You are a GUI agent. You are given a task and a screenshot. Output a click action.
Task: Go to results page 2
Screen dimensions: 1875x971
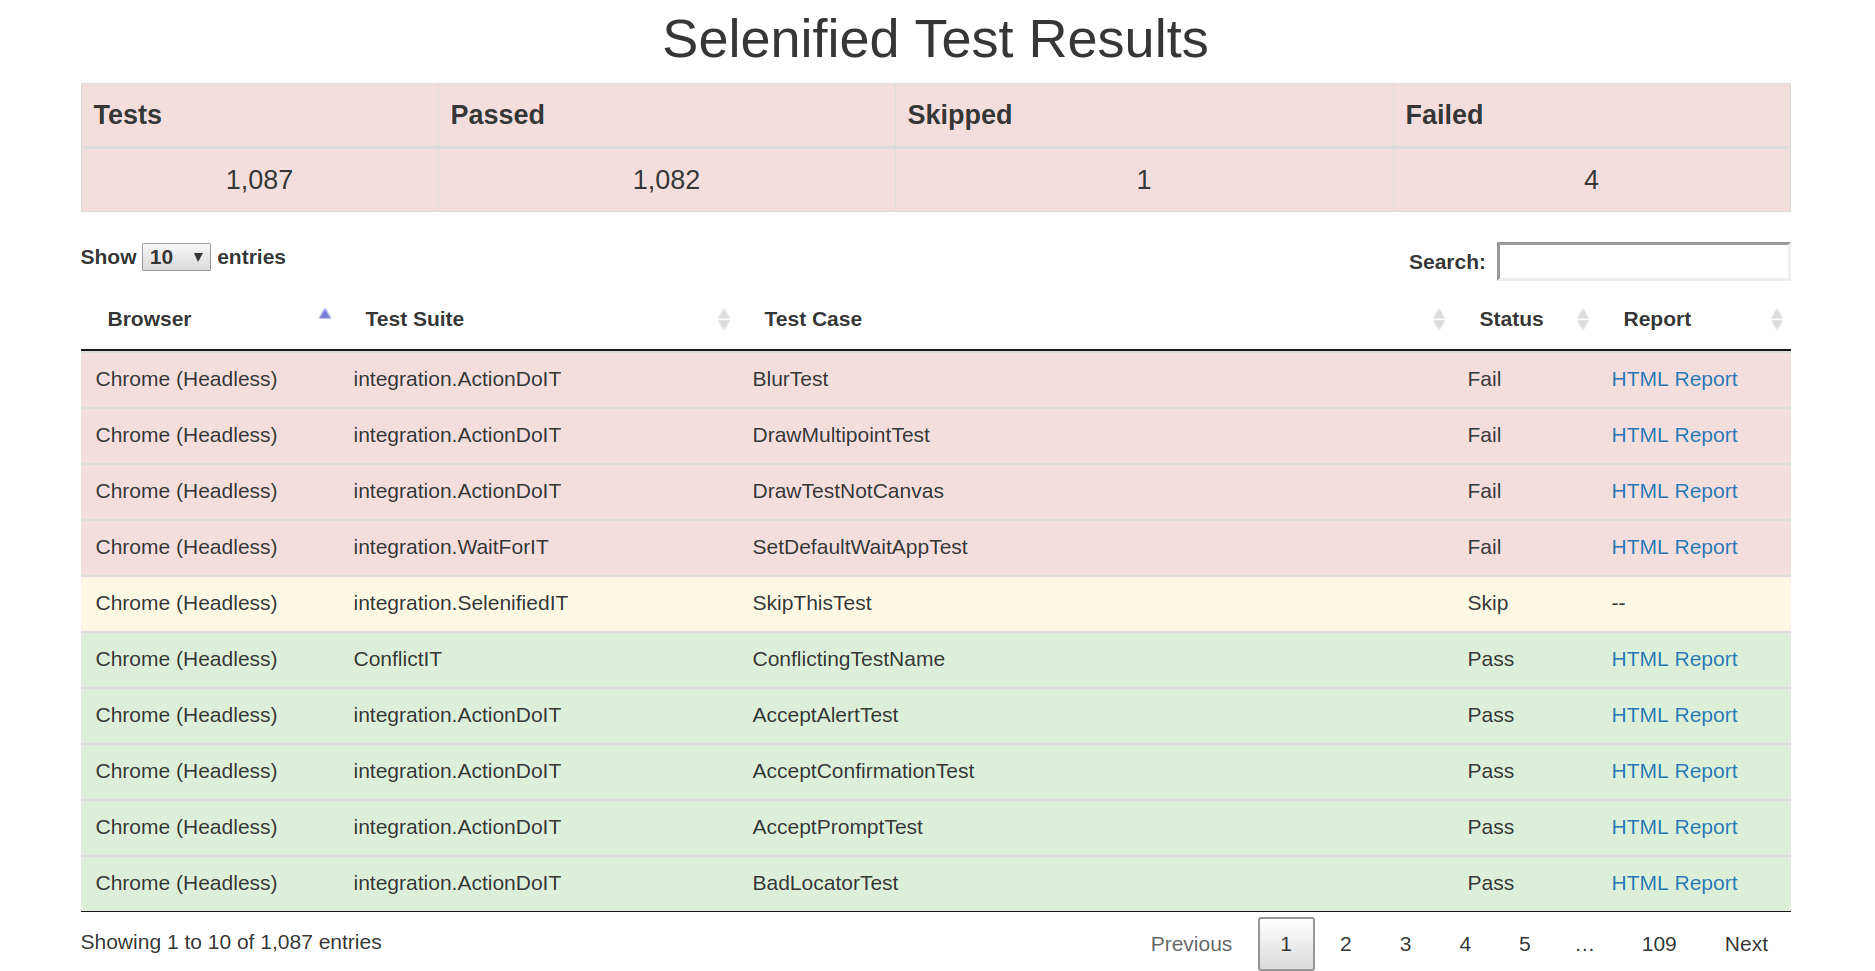coord(1345,944)
